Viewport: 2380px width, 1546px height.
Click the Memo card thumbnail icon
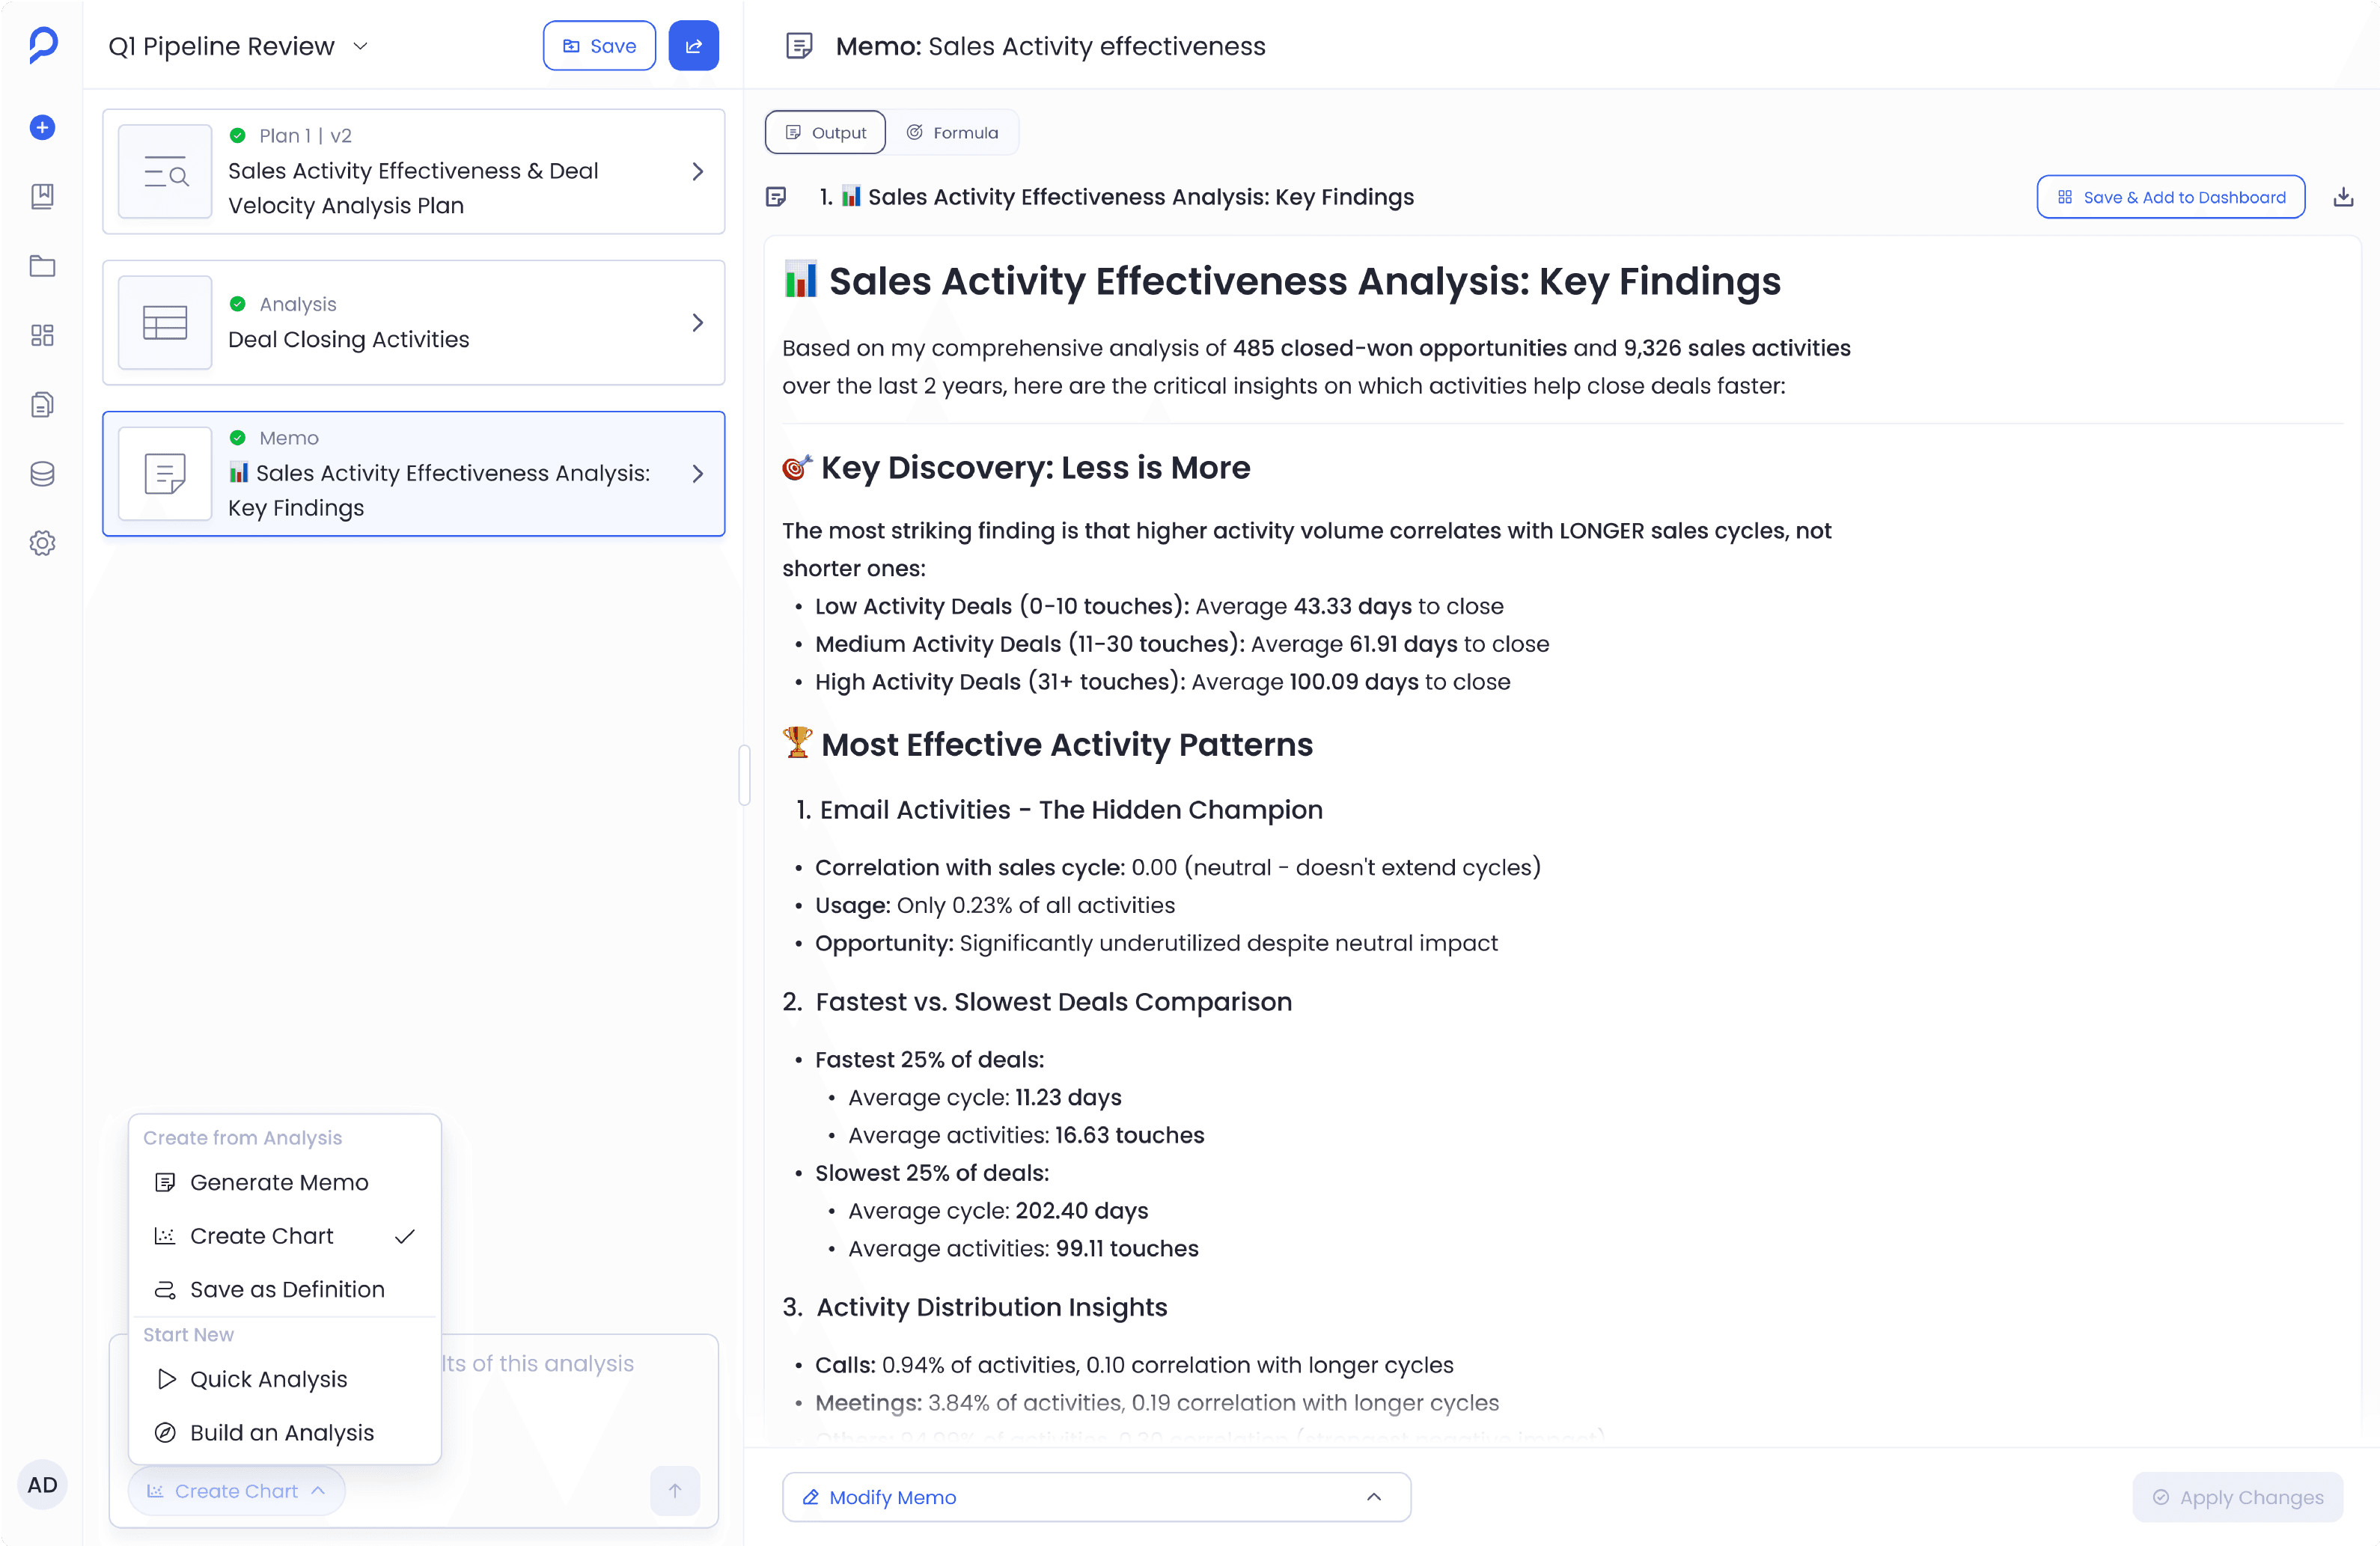[x=165, y=473]
